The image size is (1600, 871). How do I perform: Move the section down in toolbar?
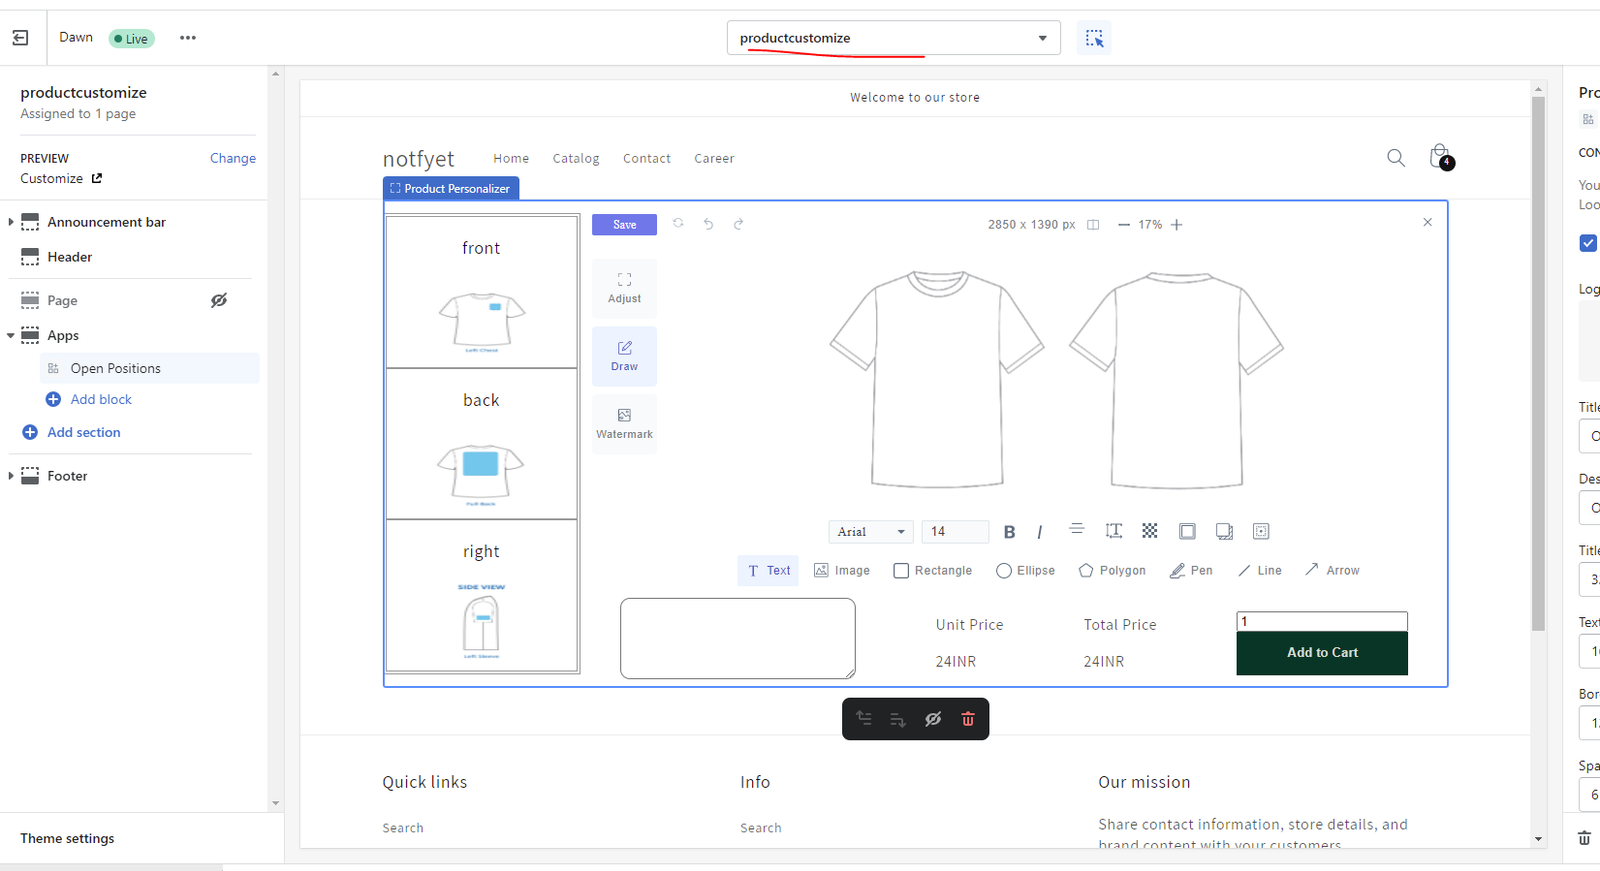click(x=898, y=719)
